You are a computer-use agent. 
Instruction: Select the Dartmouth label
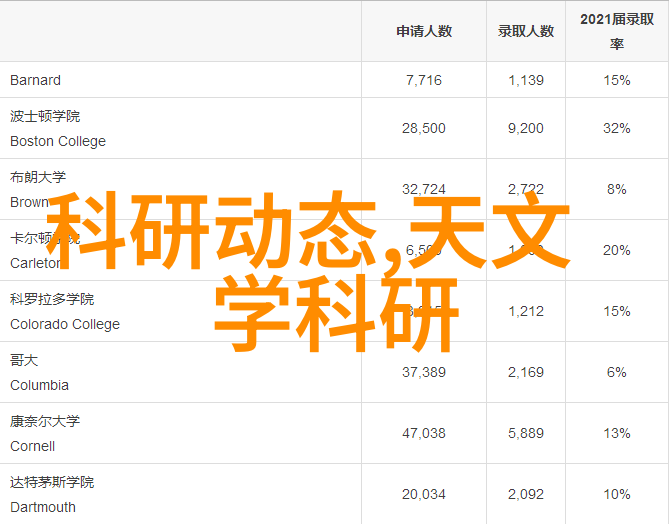[x=43, y=507]
